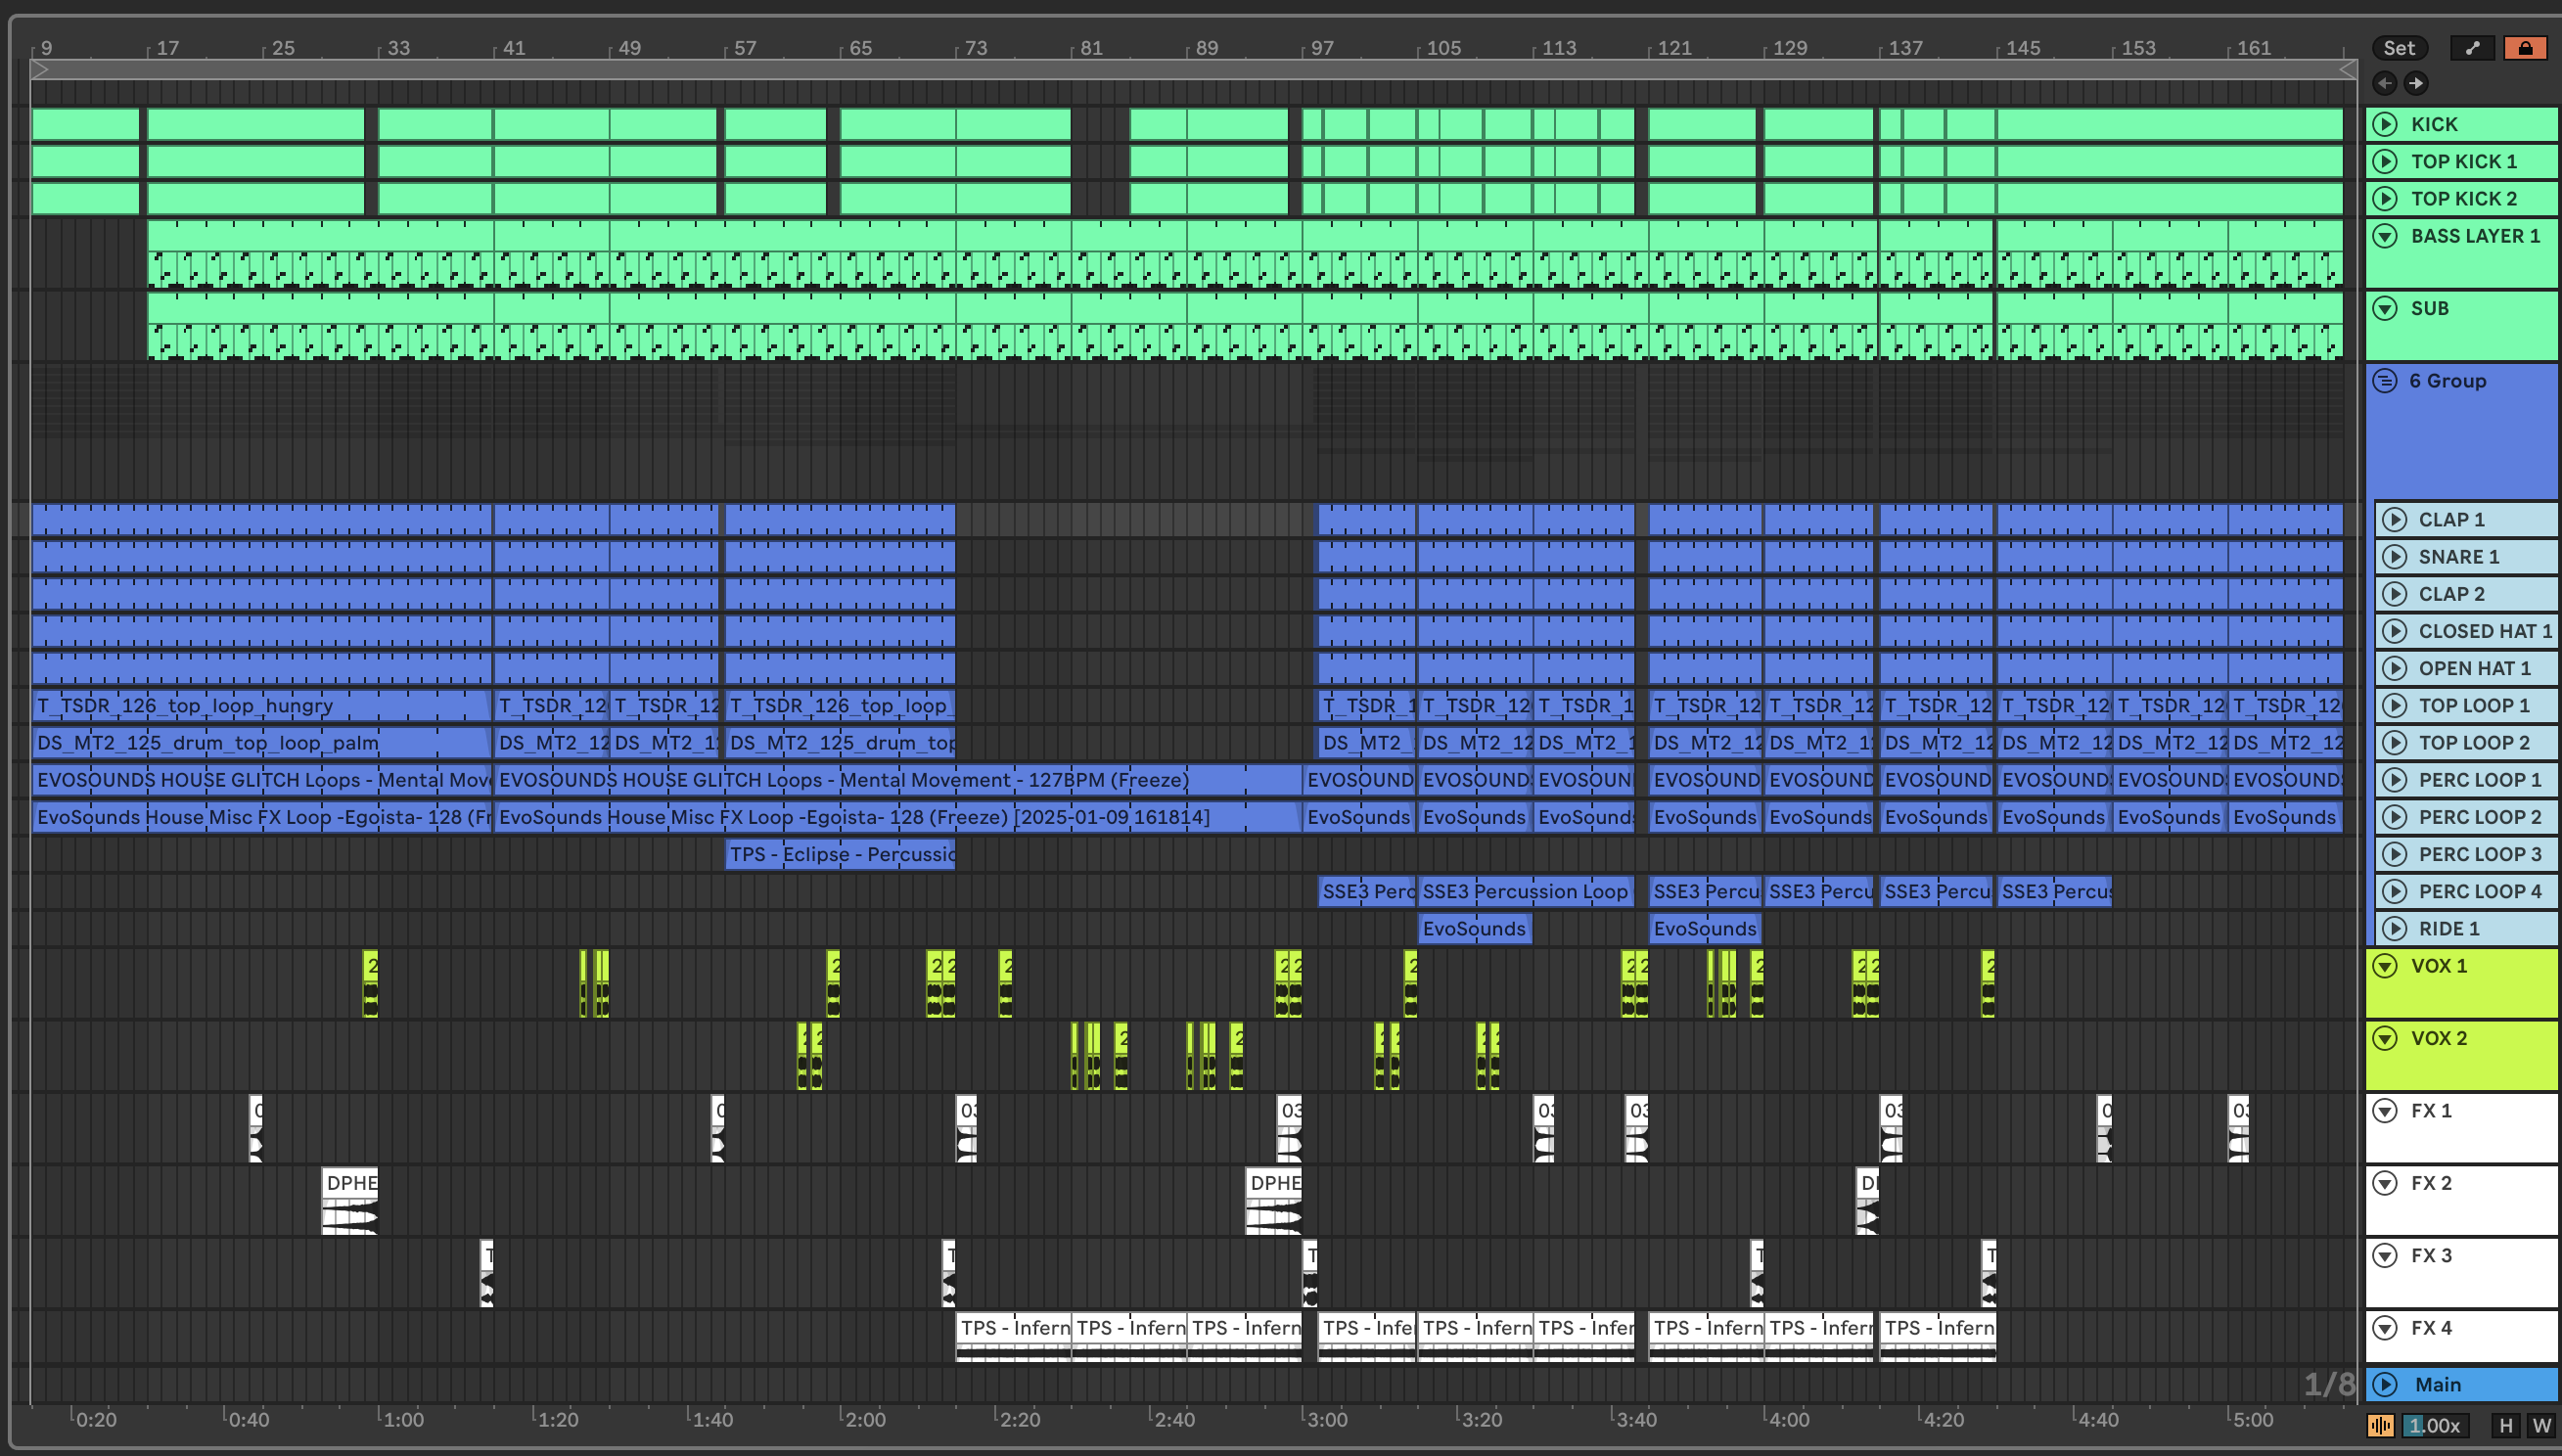Collapse the FX 1 track
2562x1456 pixels.
[2385, 1111]
